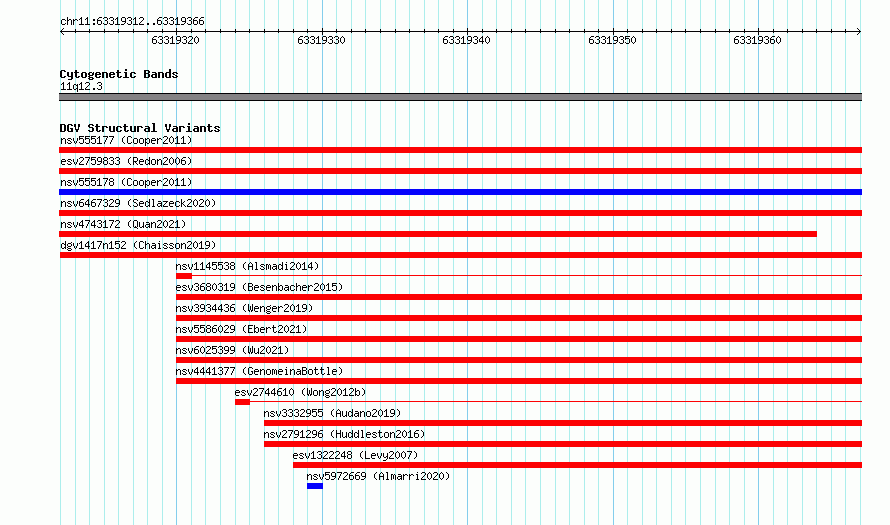Click the small red block under esv2744610
The width and height of the screenshot is (890, 525).
tap(242, 402)
